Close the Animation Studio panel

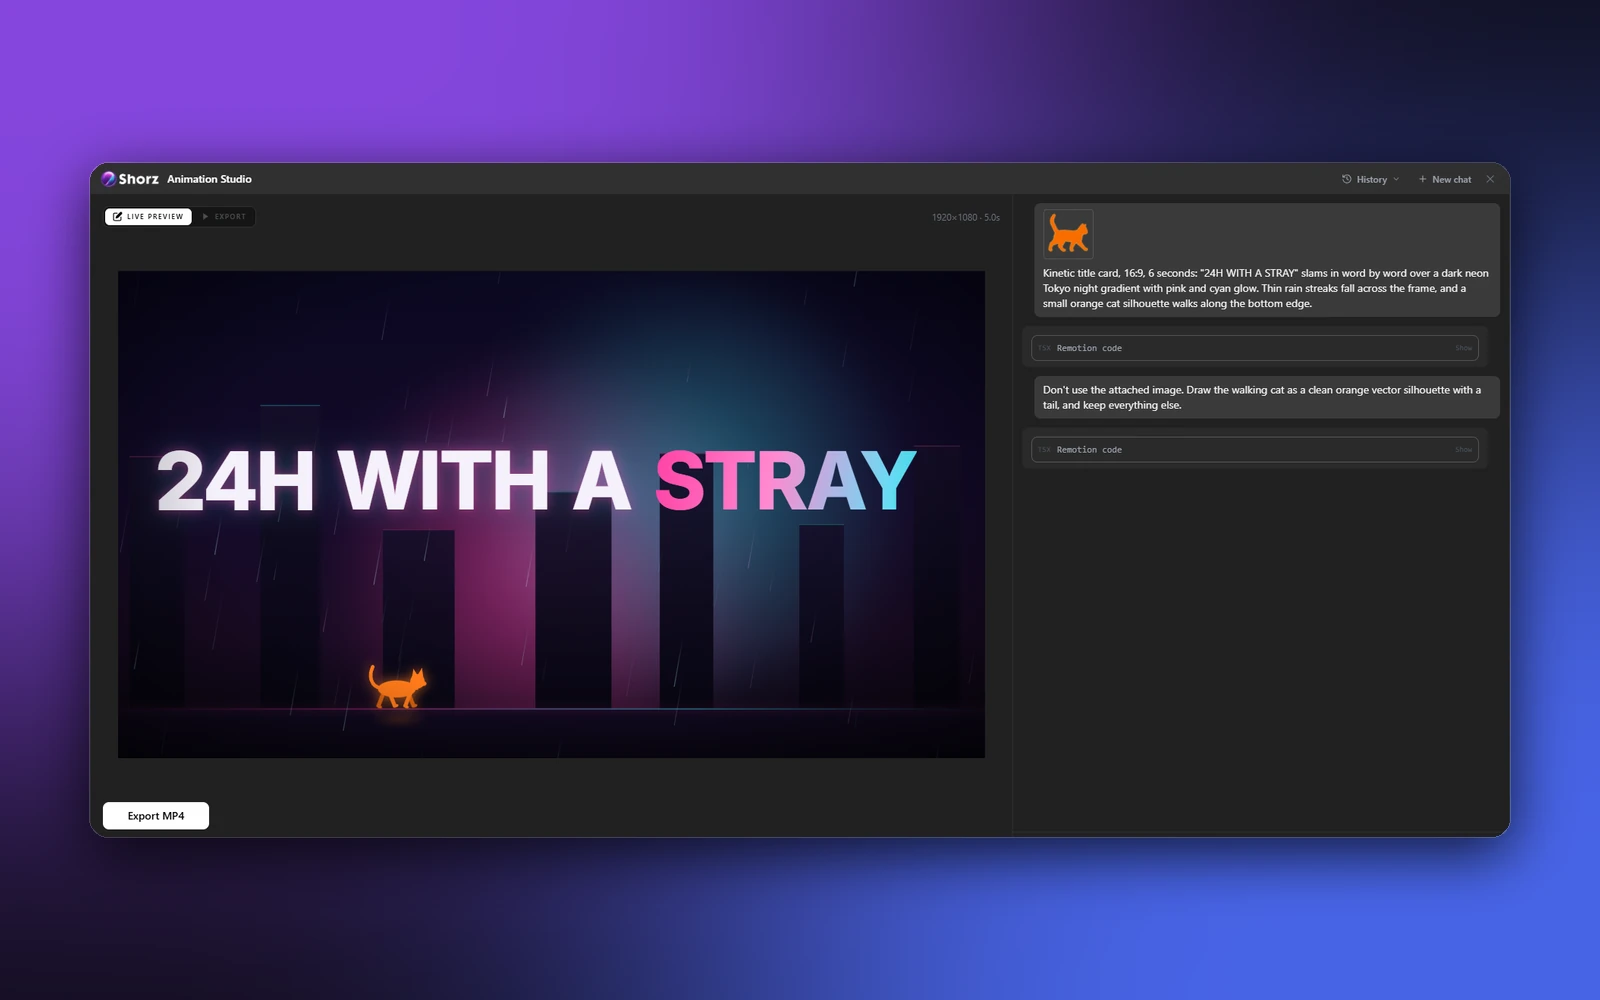pyautogui.click(x=1490, y=179)
